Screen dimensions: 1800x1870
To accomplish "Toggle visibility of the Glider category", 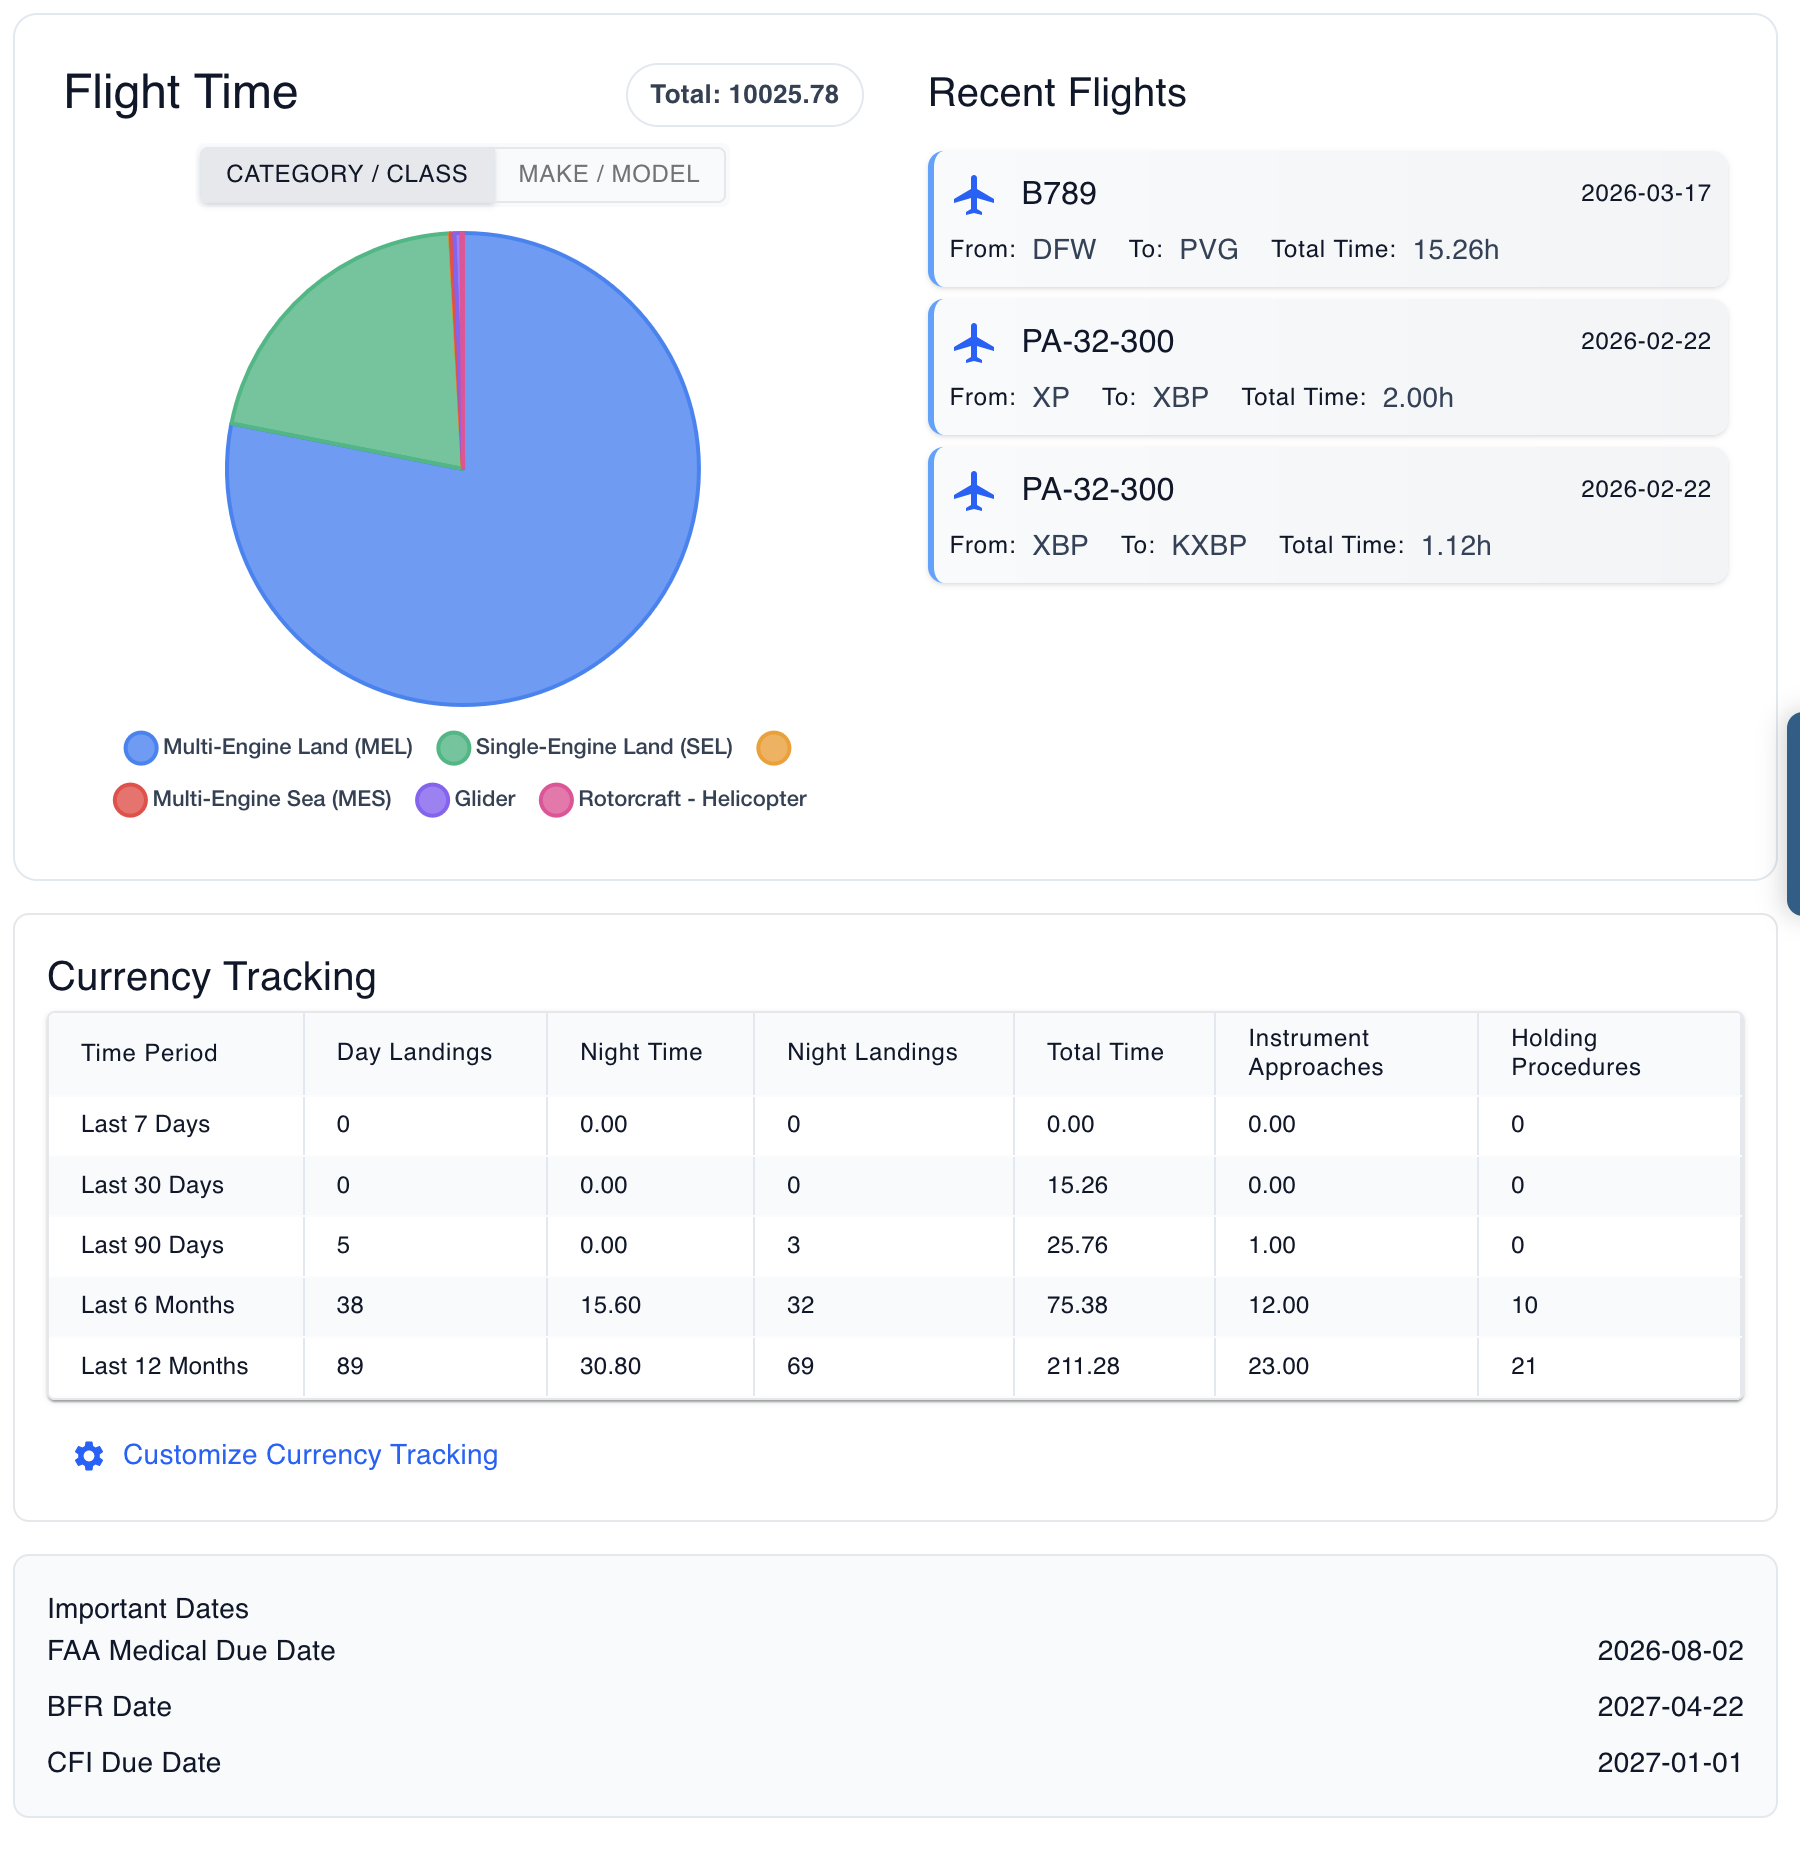I will pyautogui.click(x=471, y=799).
